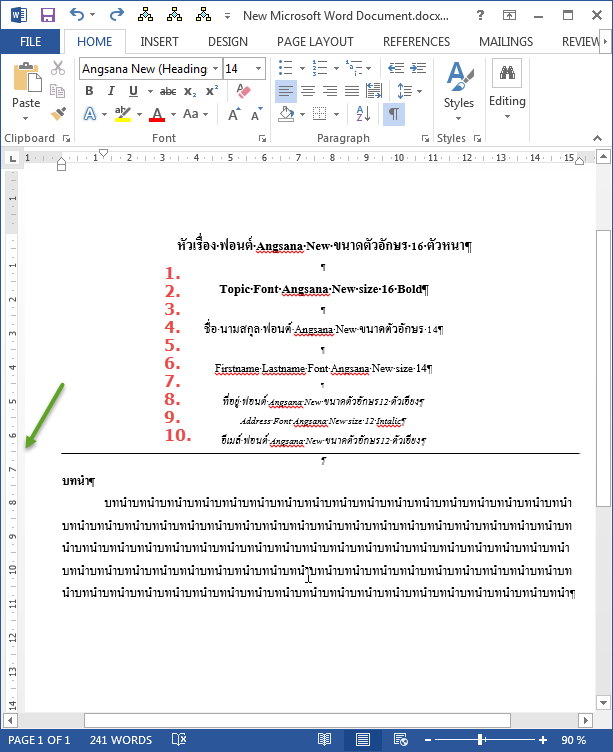Click the 90 % zoom level
This screenshot has height=752, width=613.
(573, 740)
